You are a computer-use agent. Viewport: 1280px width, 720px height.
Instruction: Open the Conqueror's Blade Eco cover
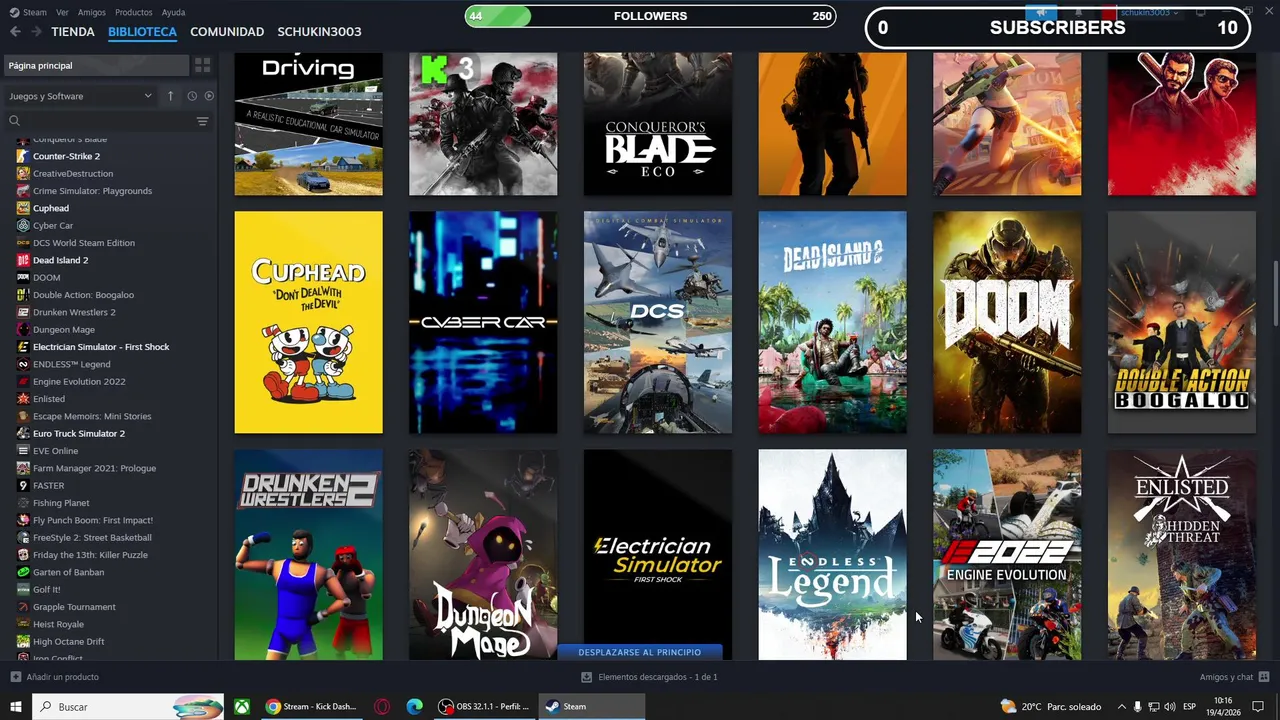[x=658, y=124]
